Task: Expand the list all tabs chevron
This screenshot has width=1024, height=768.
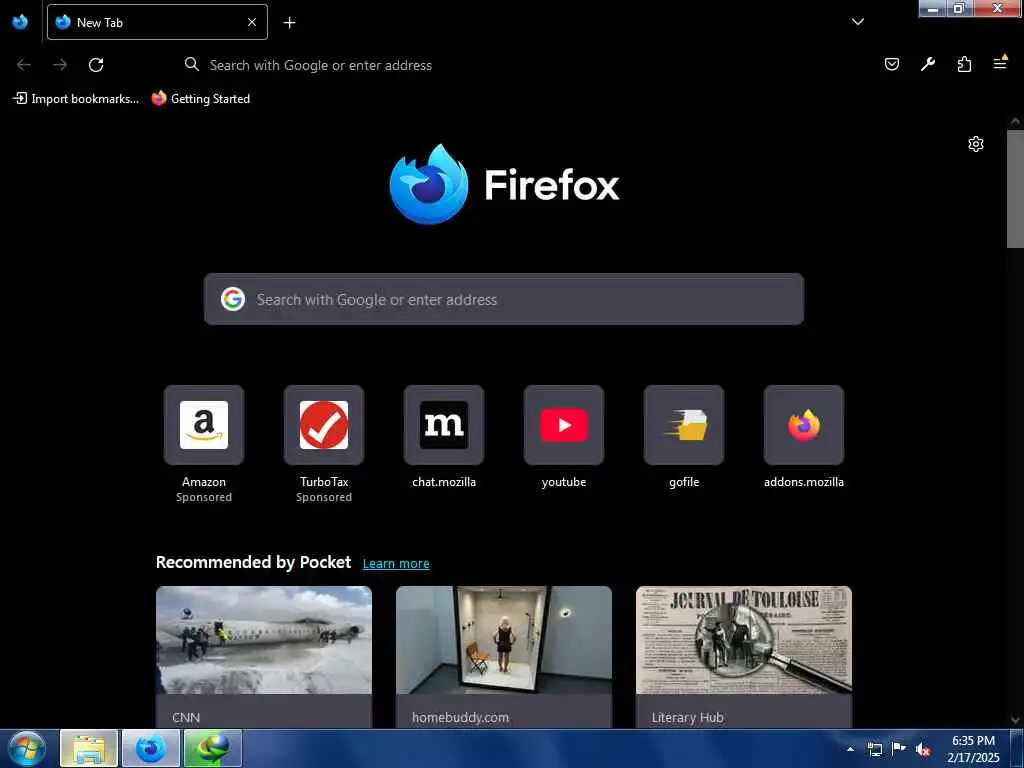Action: click(x=857, y=22)
